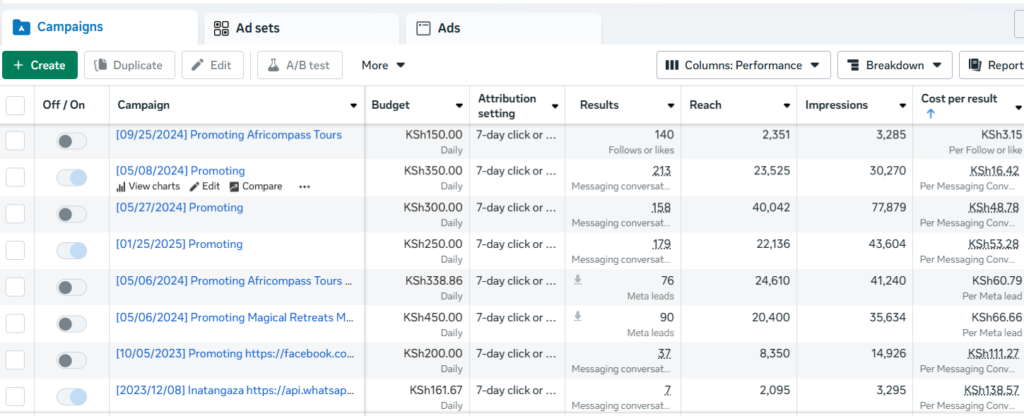1024x416 pixels.
Task: Open the Columns: Performance dropdown
Action: 743,65
